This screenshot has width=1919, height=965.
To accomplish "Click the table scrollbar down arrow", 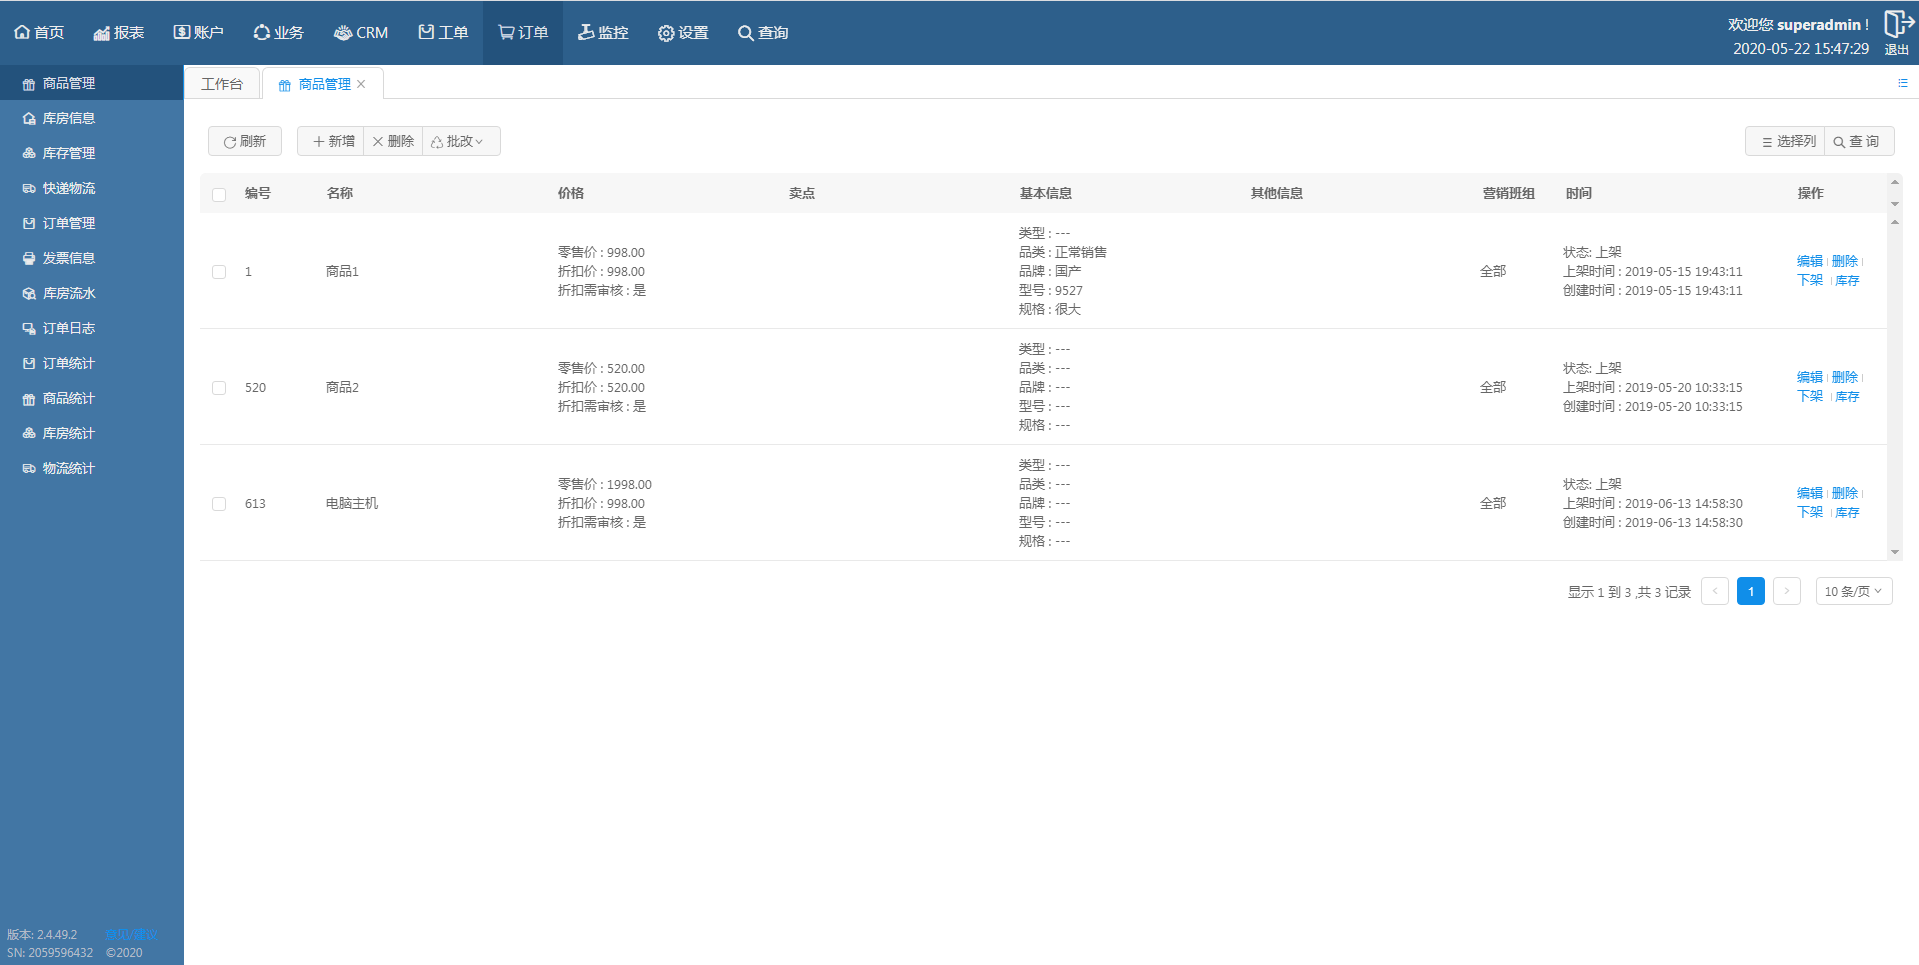I will 1894,552.
